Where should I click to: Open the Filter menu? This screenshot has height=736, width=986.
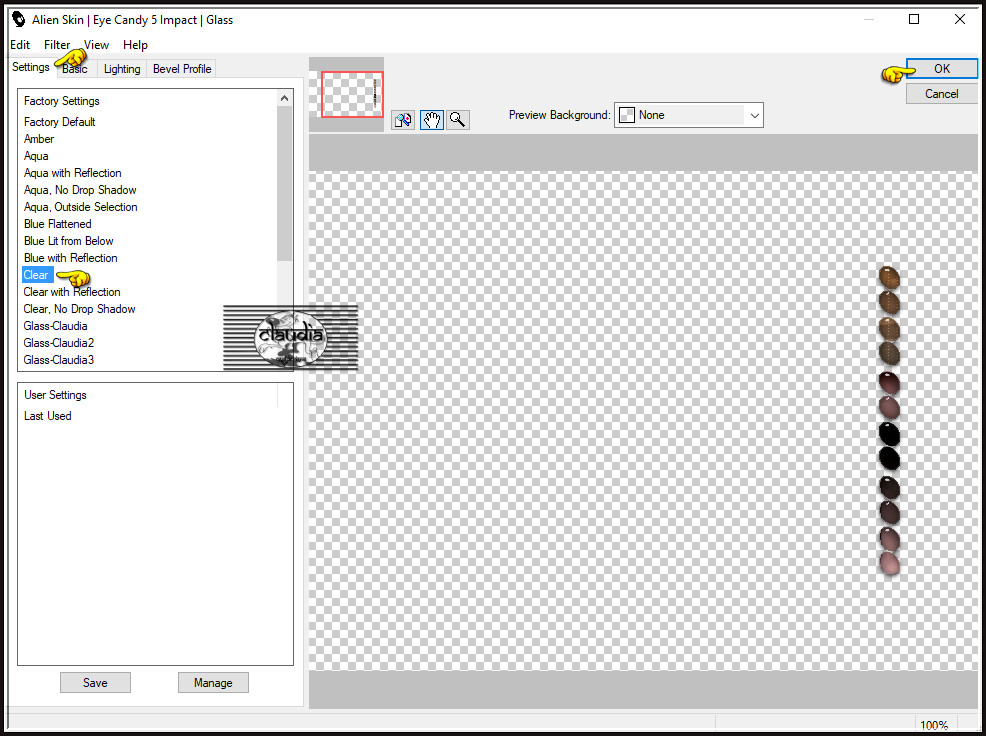57,45
